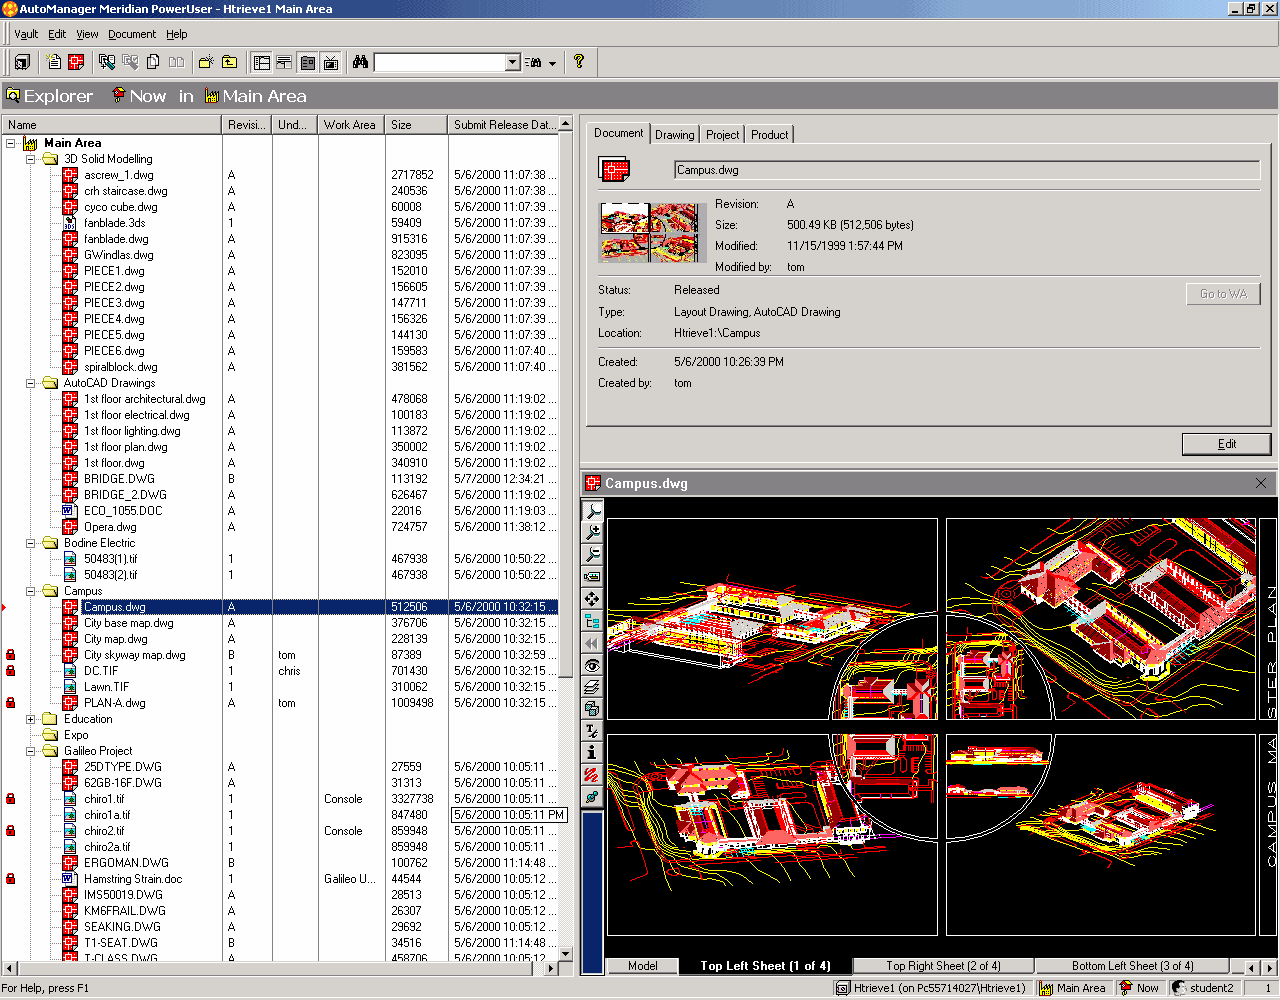This screenshot has height=1000, width=1280.
Task: Click the binoculars Find icon in the toolbar
Action: (x=360, y=62)
